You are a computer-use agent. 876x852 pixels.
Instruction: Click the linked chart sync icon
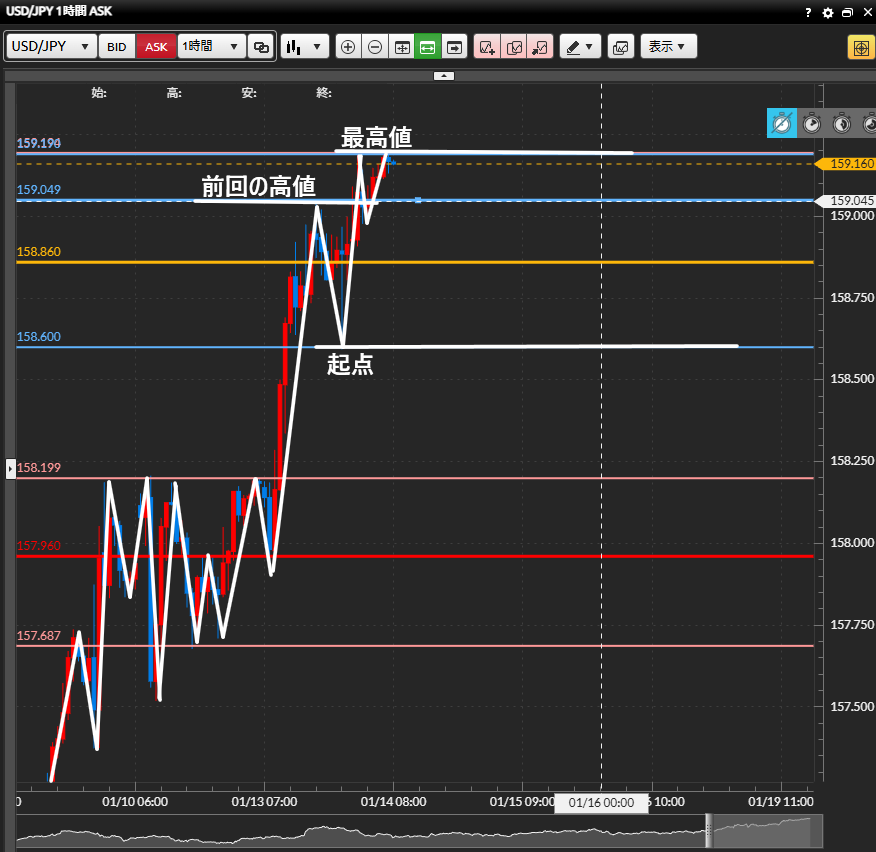click(x=261, y=47)
